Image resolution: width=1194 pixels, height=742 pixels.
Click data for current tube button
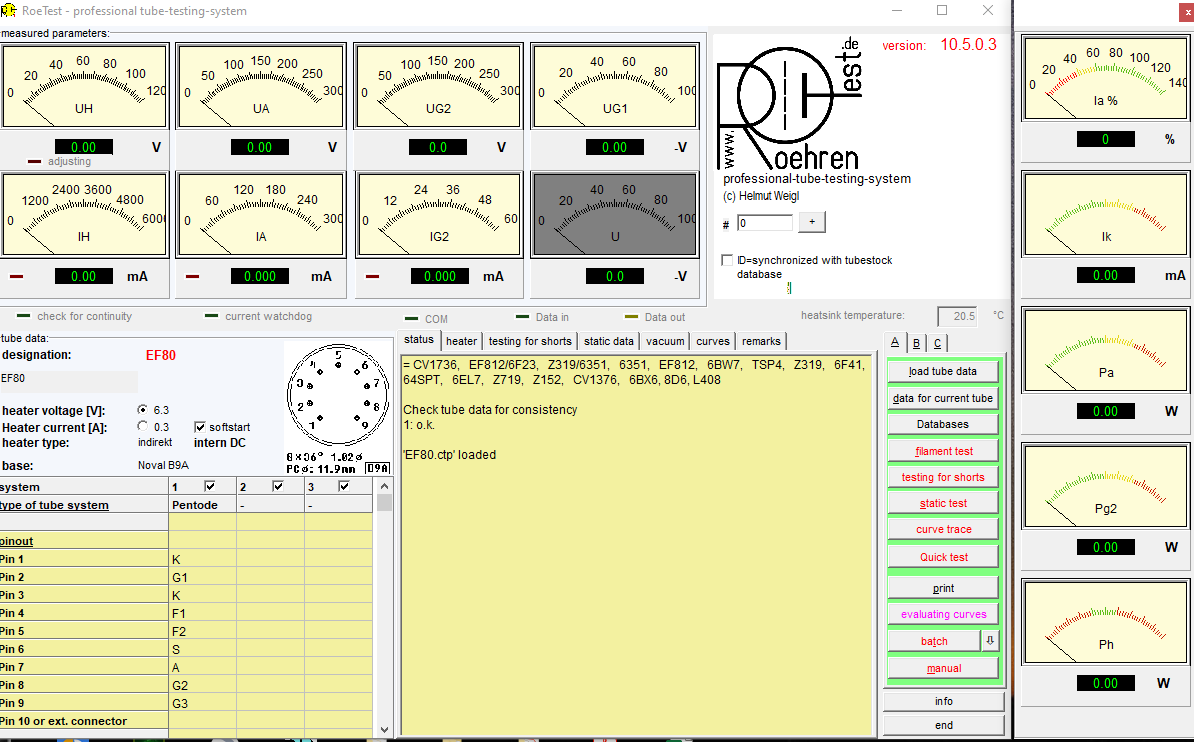point(943,398)
